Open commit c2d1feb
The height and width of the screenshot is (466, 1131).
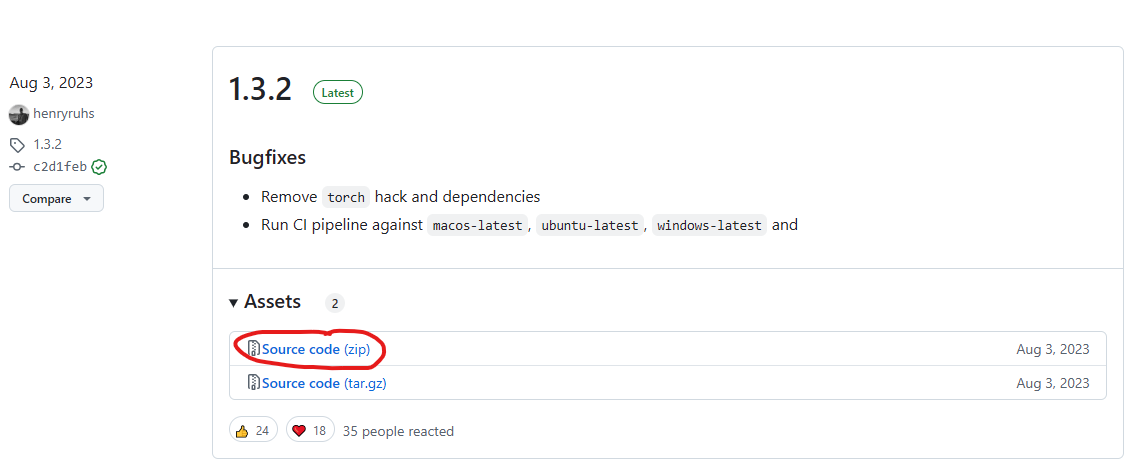60,167
